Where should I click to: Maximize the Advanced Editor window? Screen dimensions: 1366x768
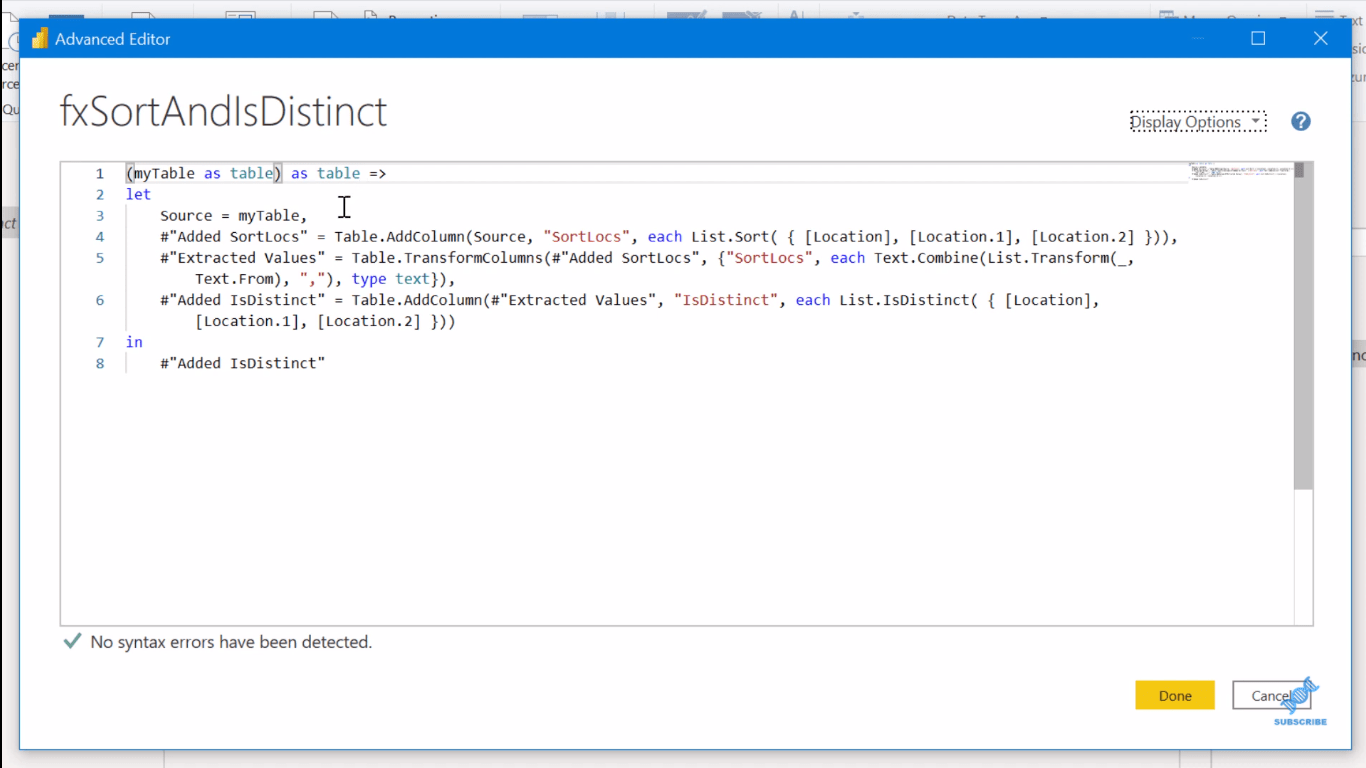pyautogui.click(x=1258, y=39)
